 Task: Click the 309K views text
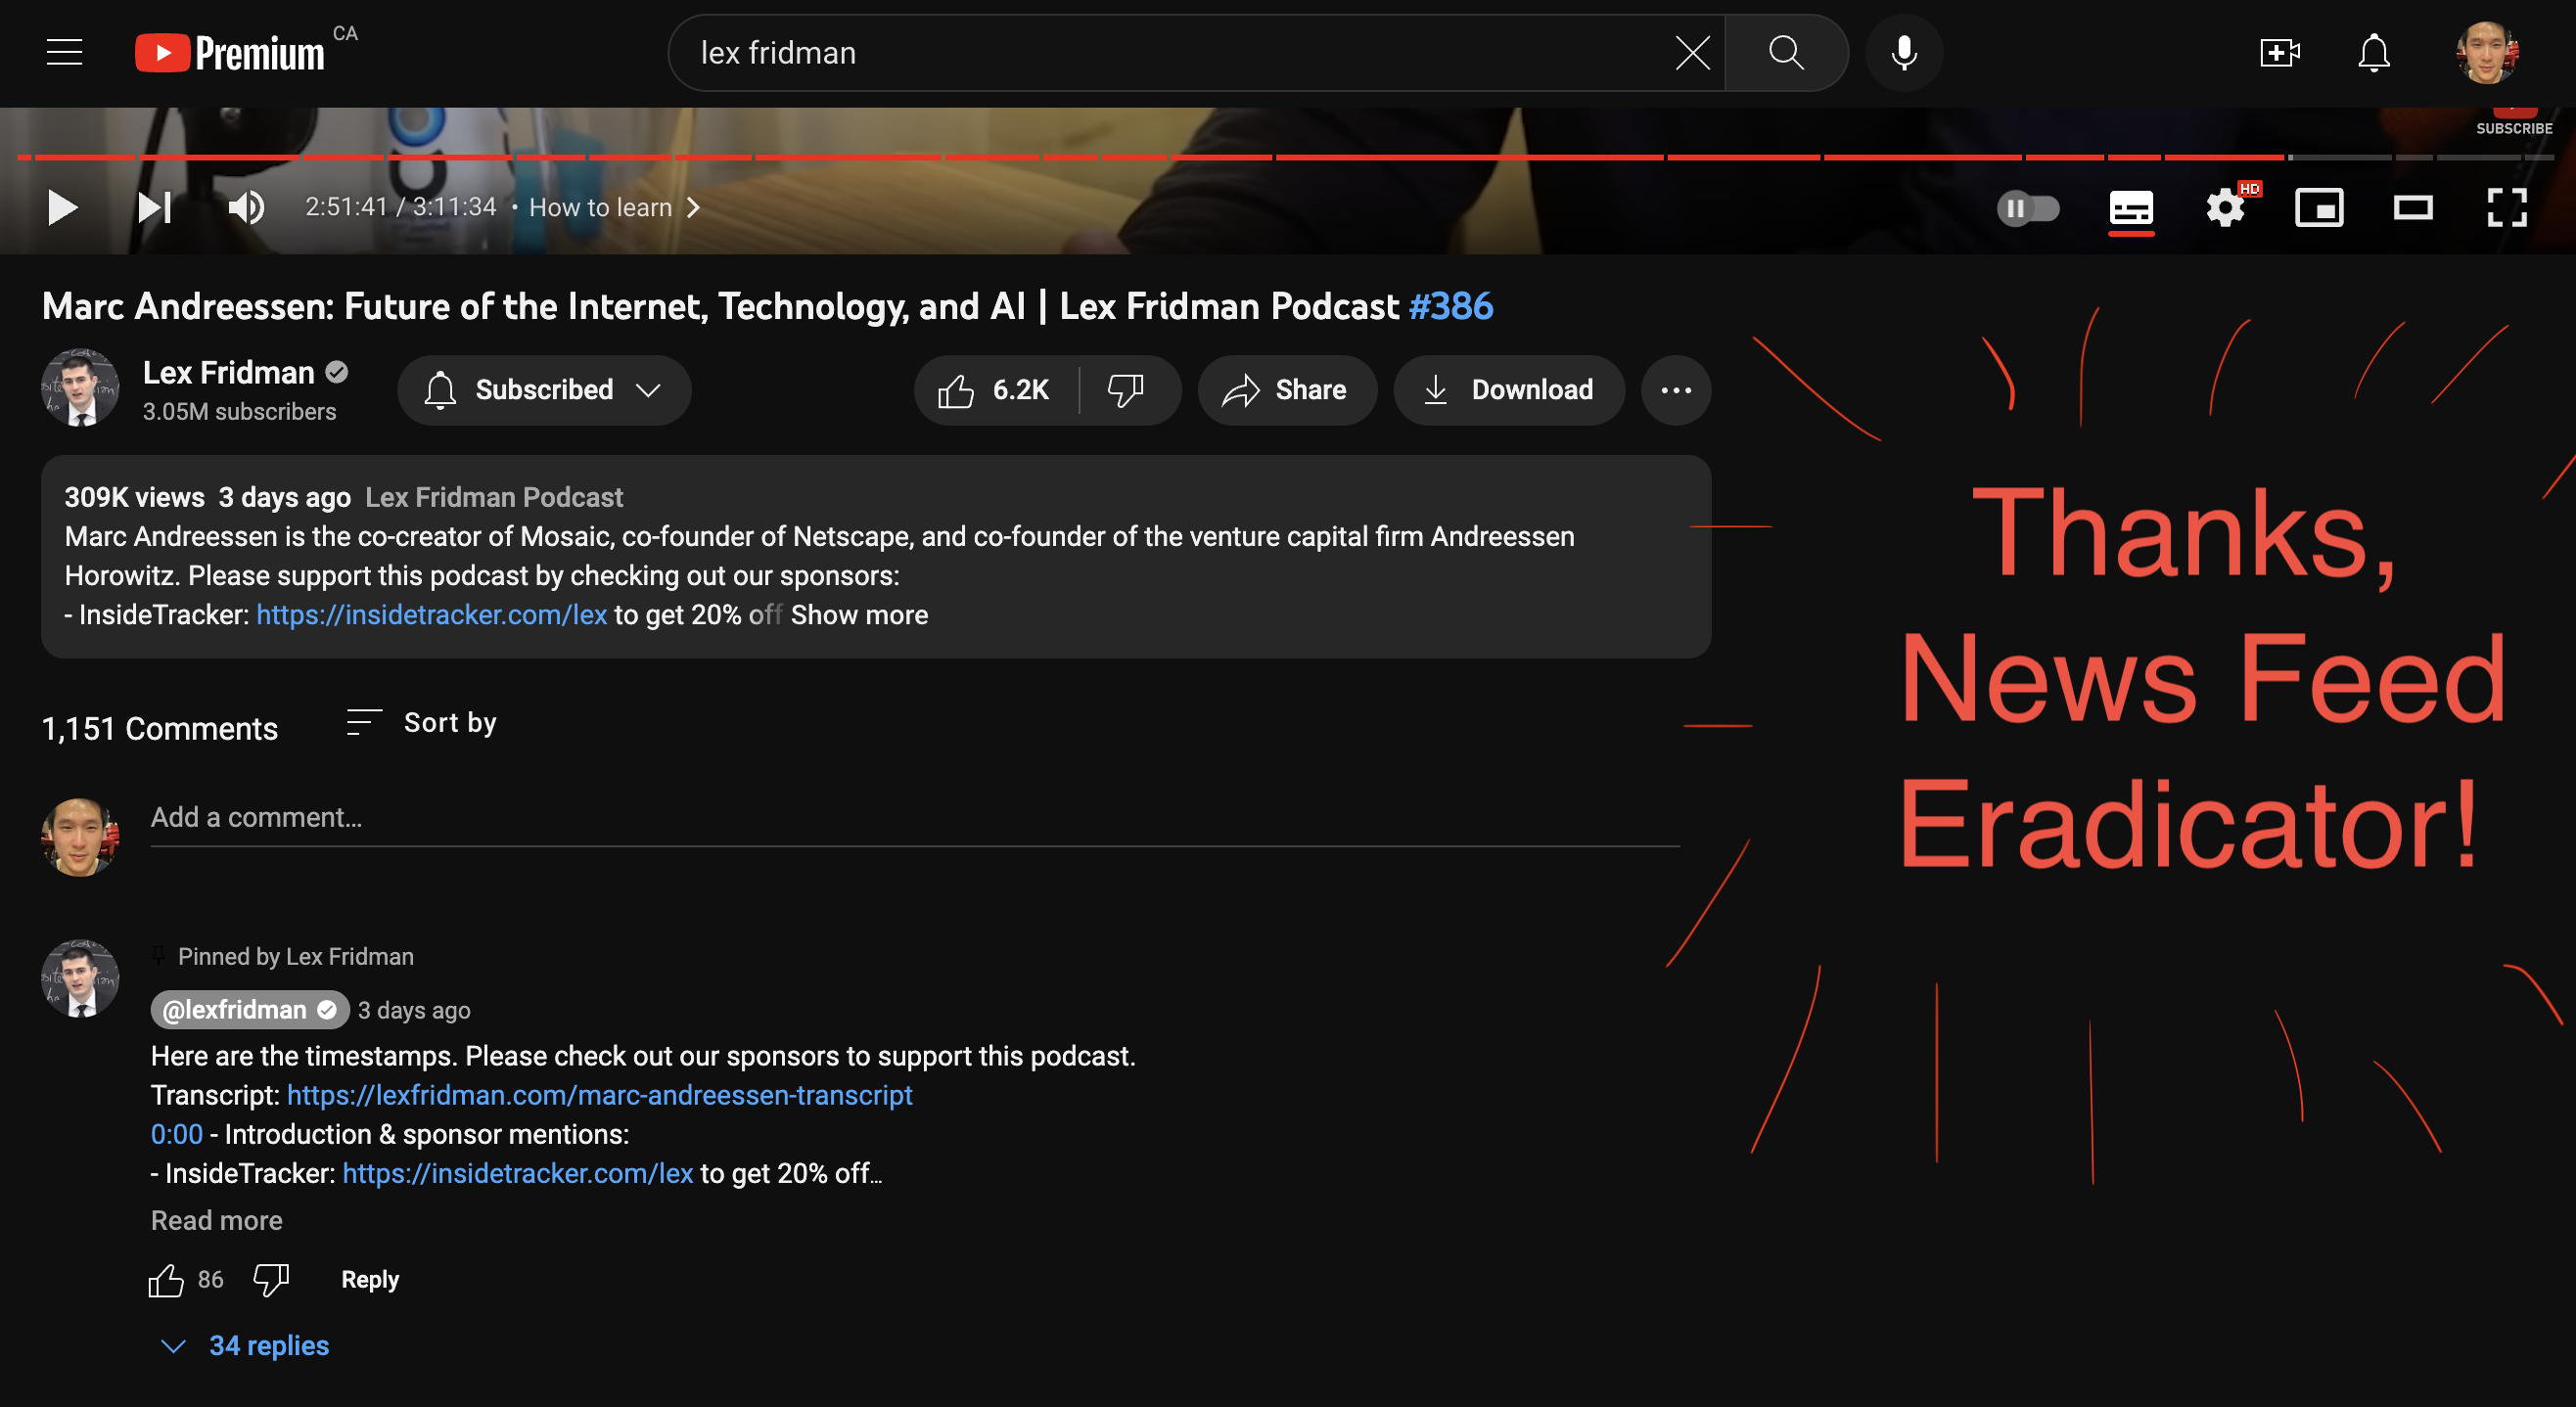click(134, 497)
